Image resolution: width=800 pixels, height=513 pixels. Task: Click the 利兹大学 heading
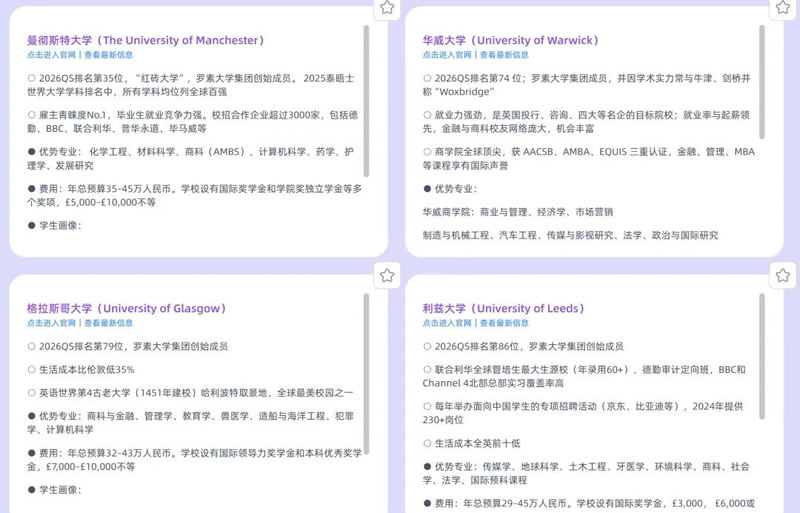point(504,308)
